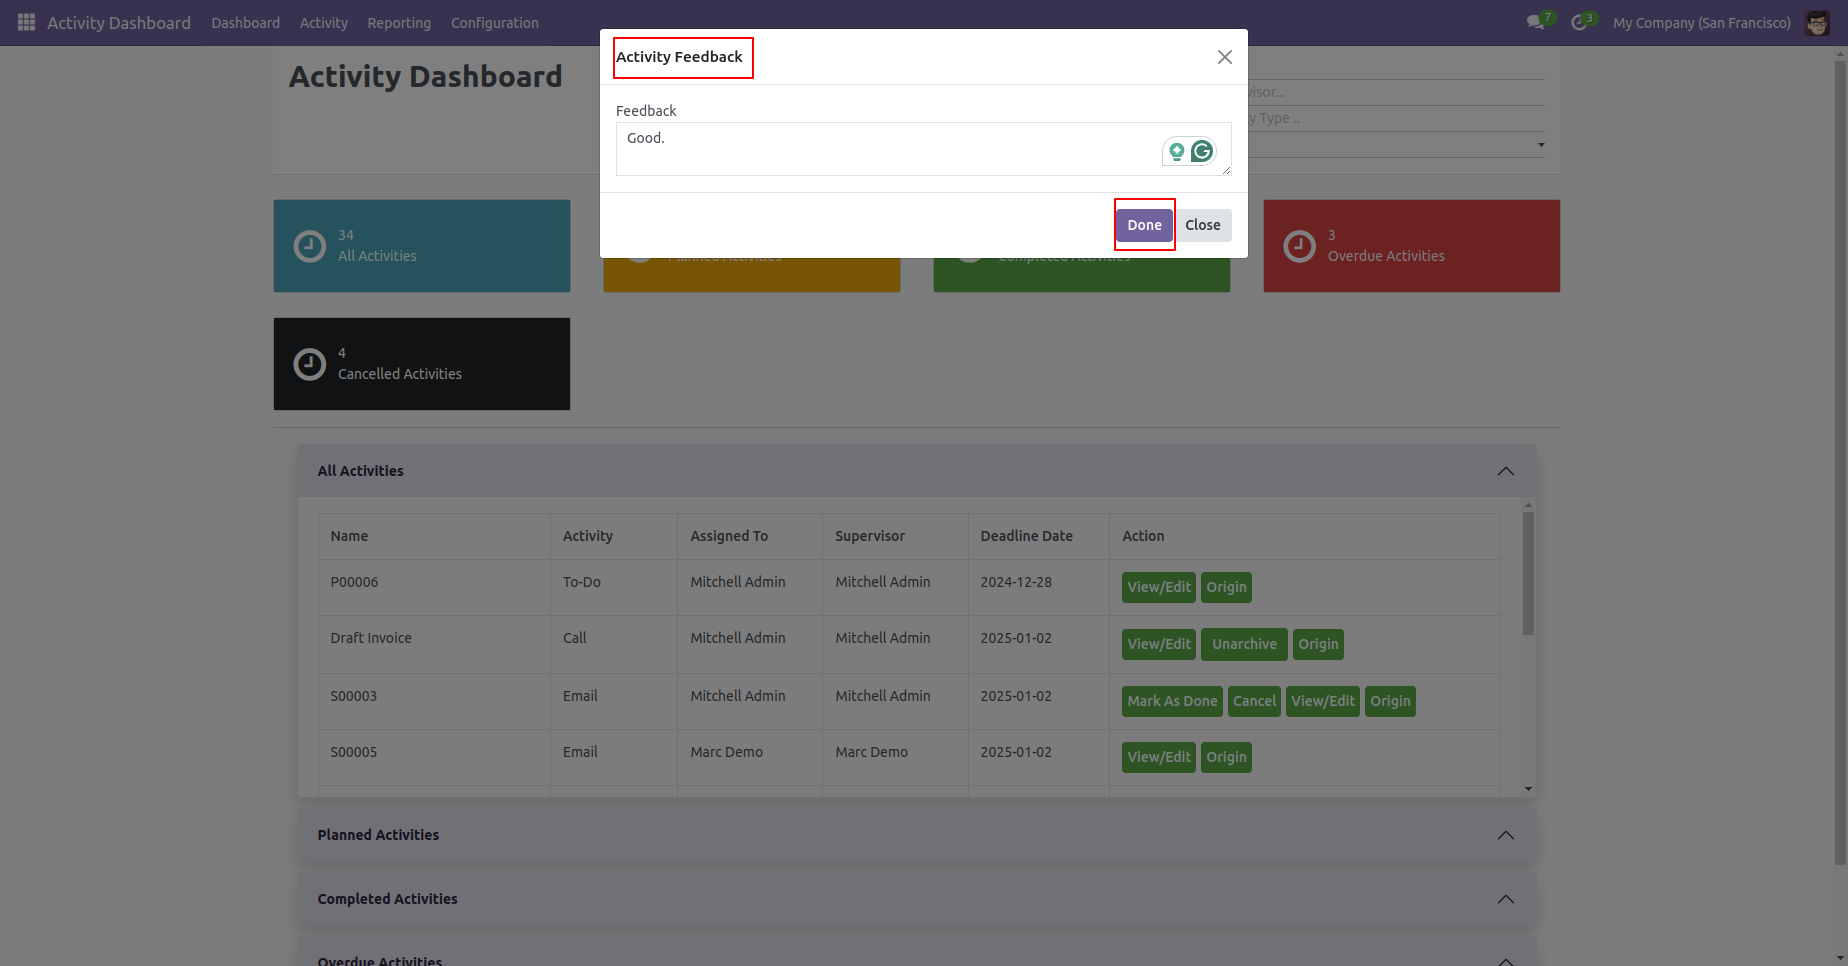Click View/Edit for S00005
This screenshot has height=966, width=1848.
click(1159, 757)
